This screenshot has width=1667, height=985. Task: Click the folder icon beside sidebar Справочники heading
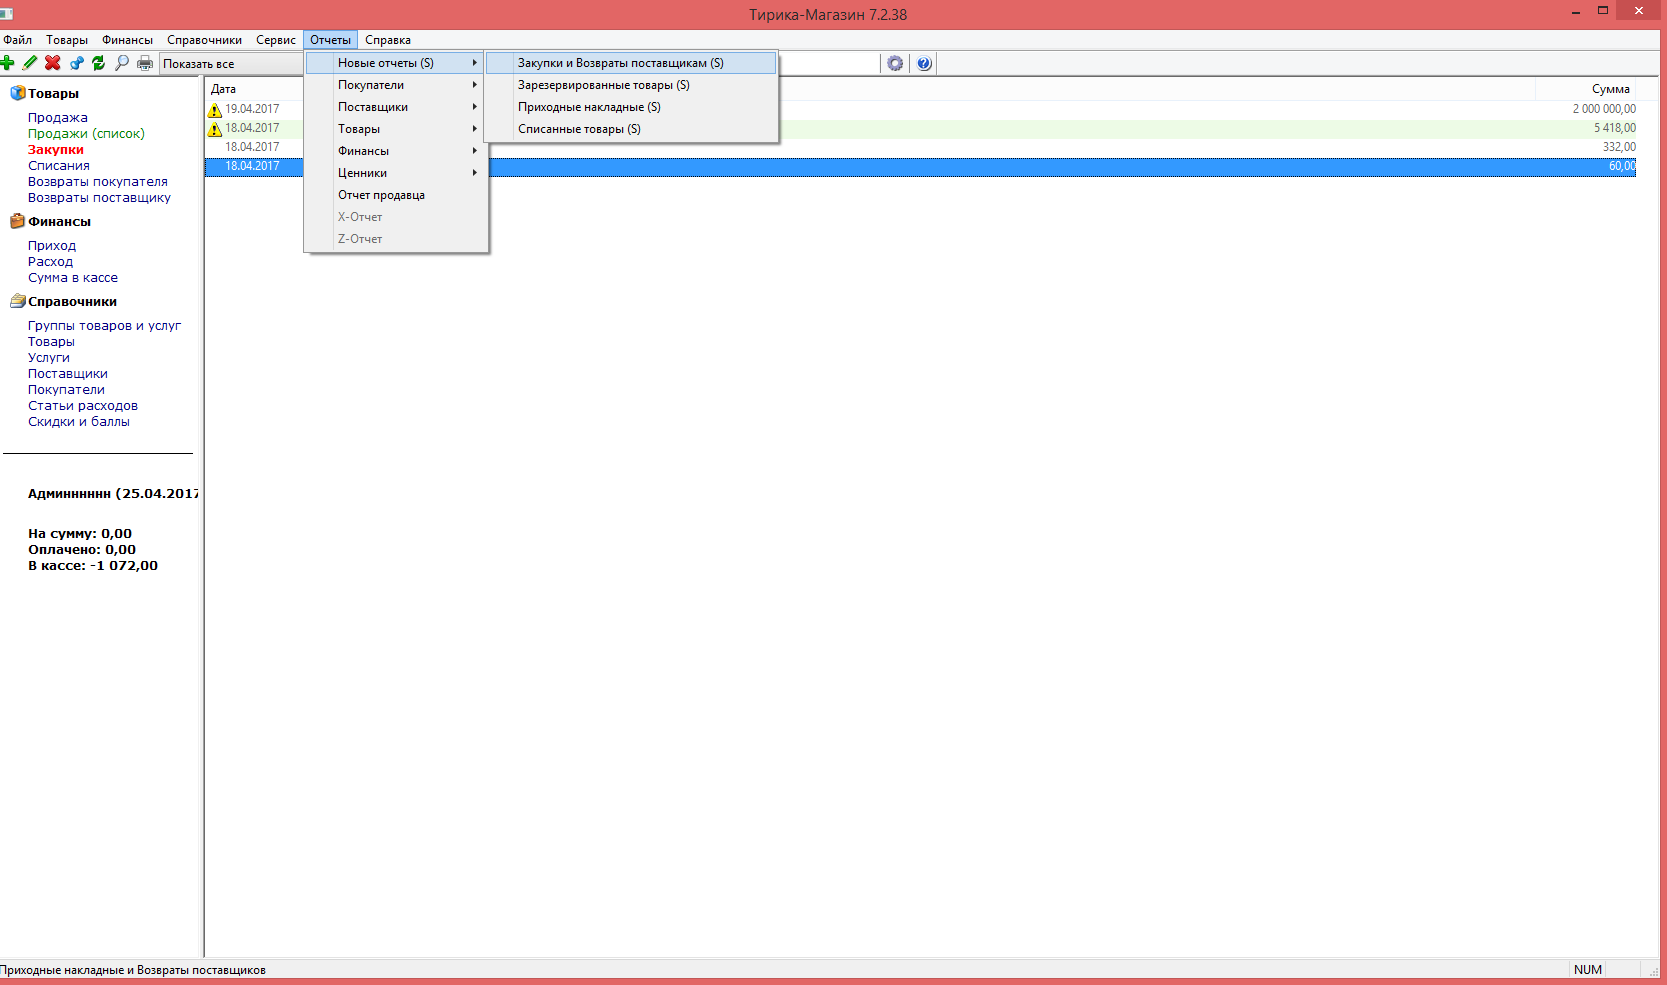[17, 301]
